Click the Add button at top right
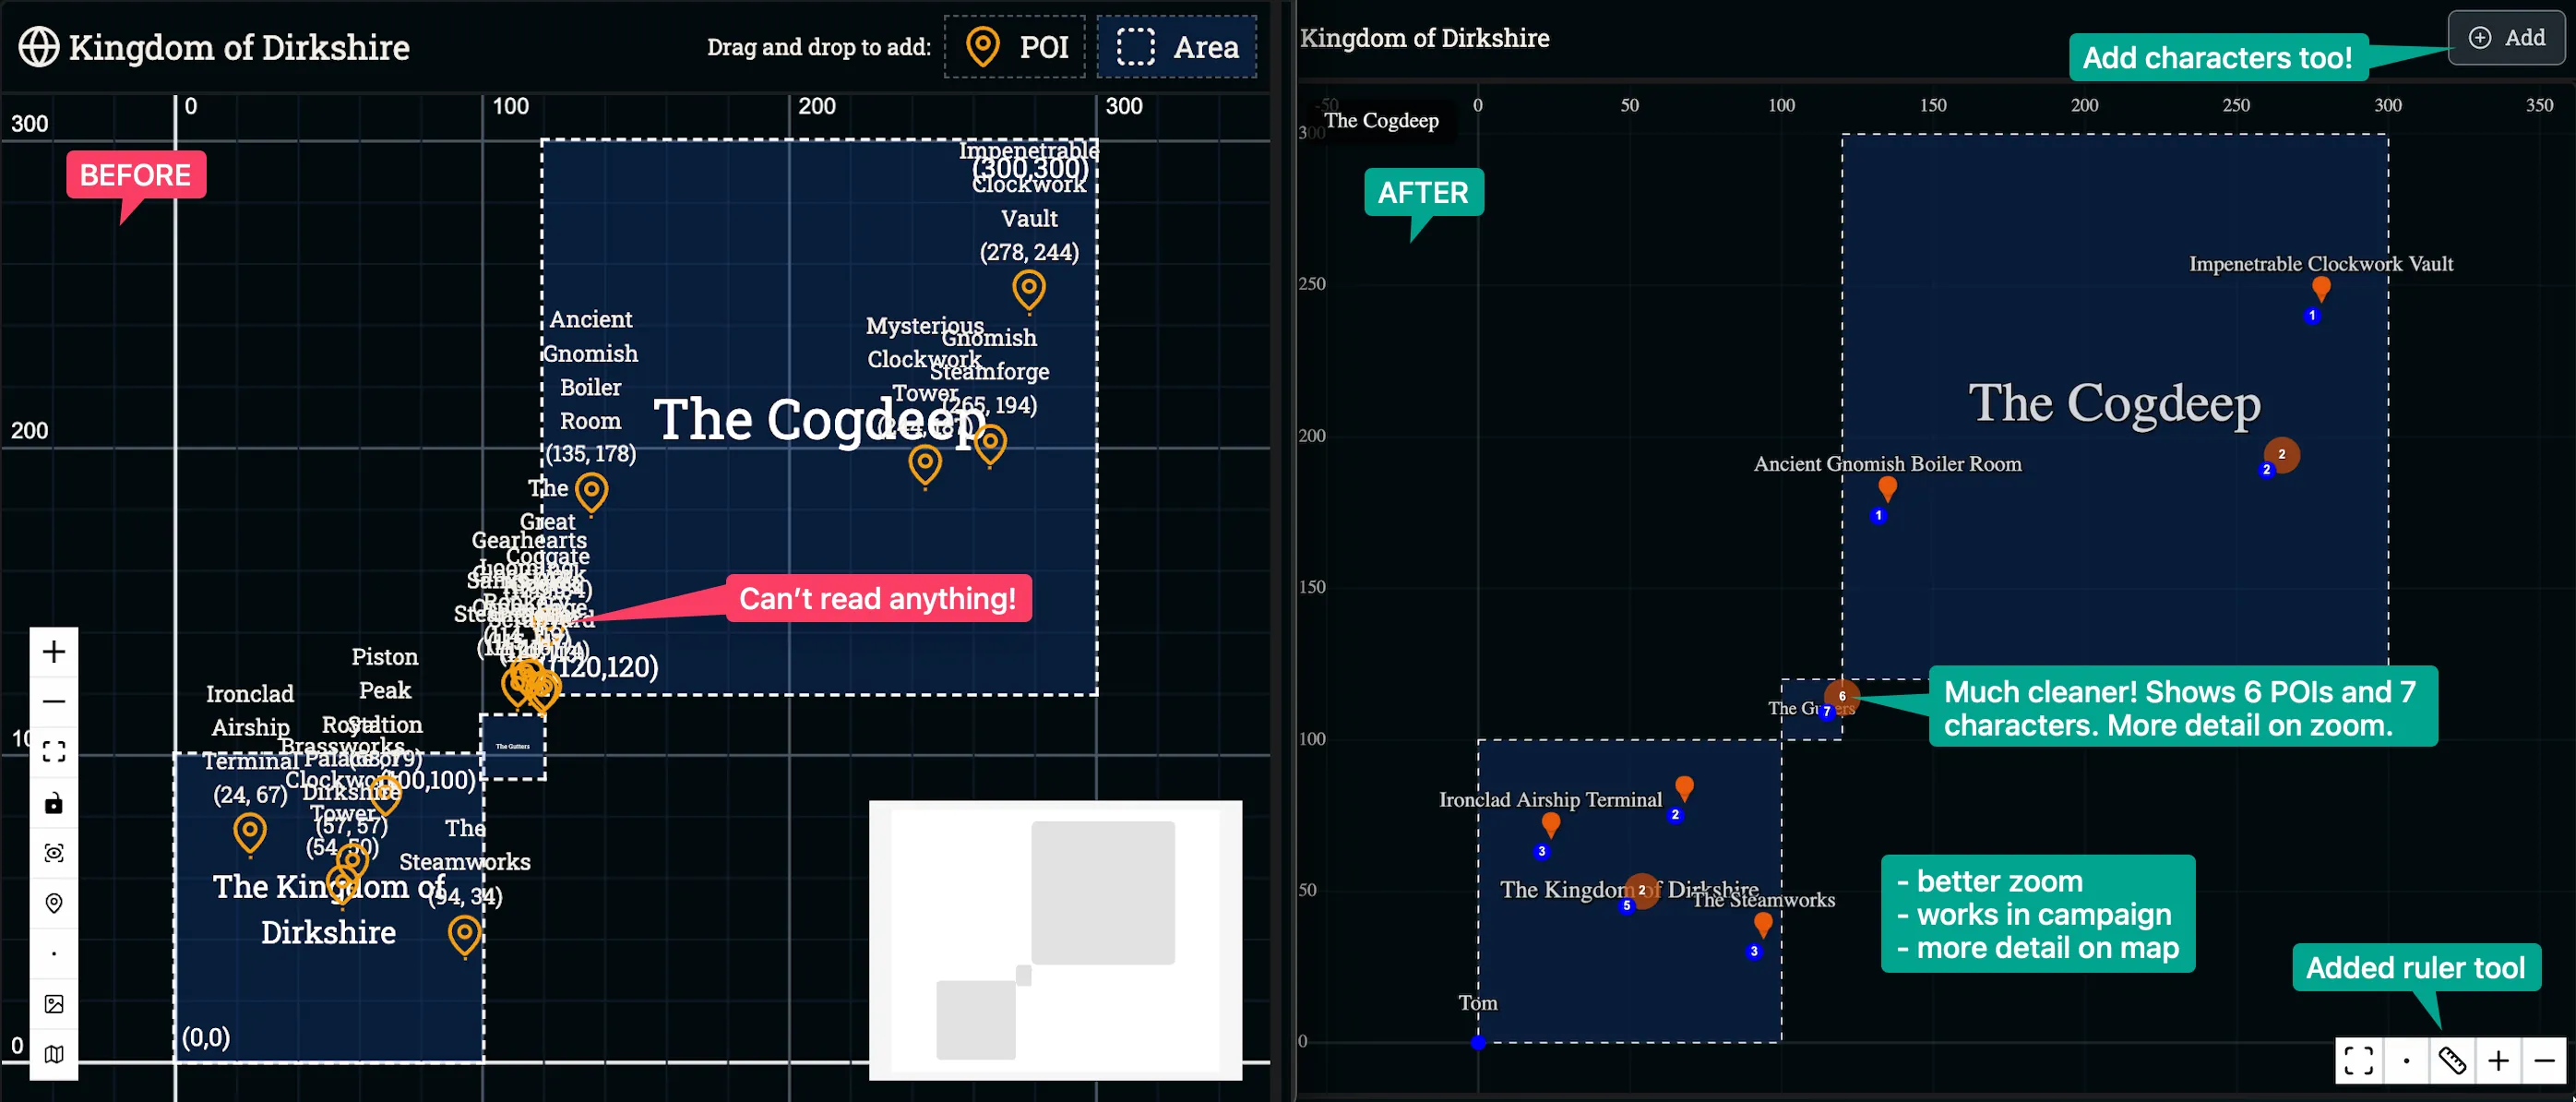Image resolution: width=2576 pixels, height=1102 pixels. 2506,38
